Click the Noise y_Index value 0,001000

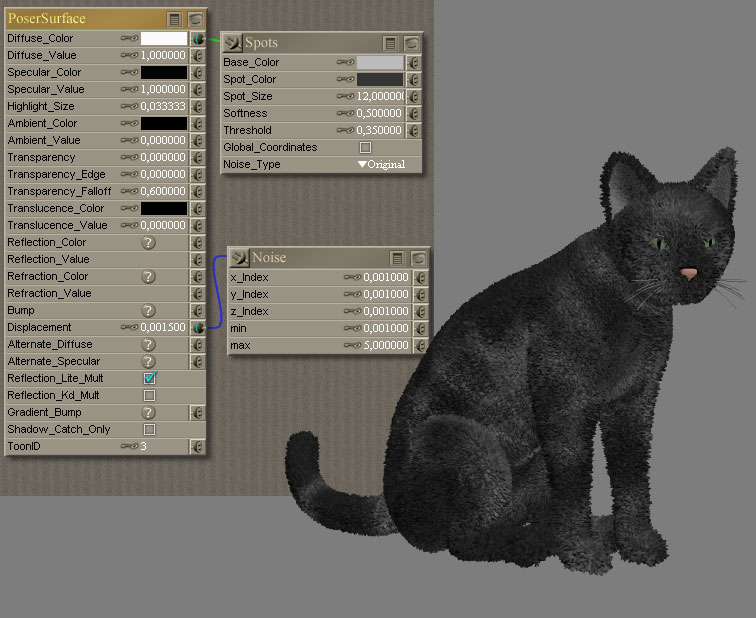tap(386, 295)
